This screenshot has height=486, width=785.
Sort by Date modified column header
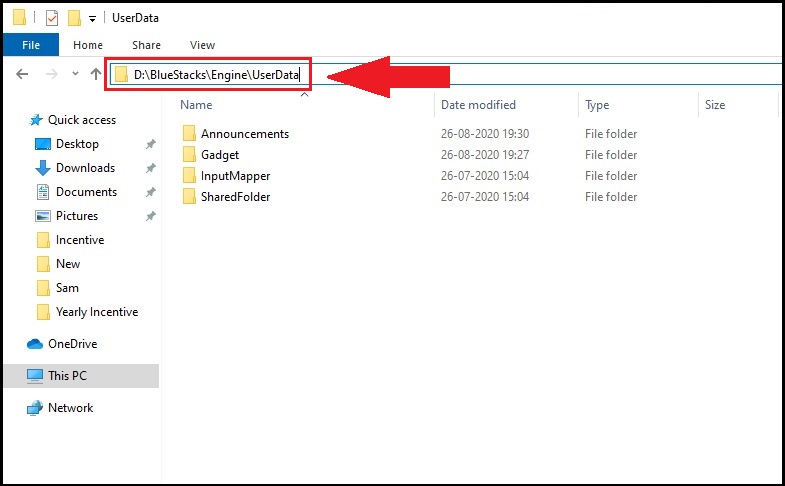click(x=478, y=105)
